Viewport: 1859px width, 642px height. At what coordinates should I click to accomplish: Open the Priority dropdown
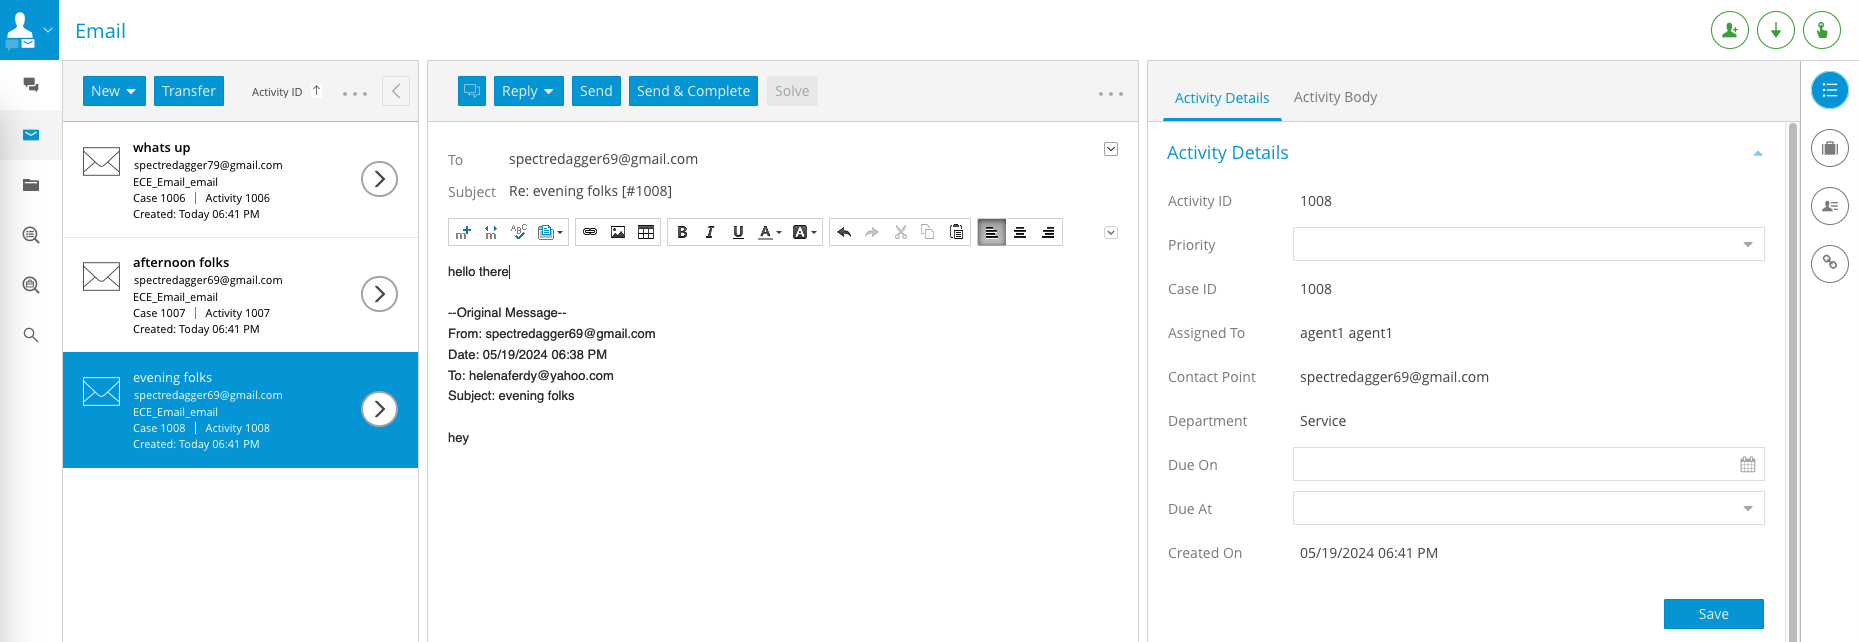pyautogui.click(x=1528, y=244)
